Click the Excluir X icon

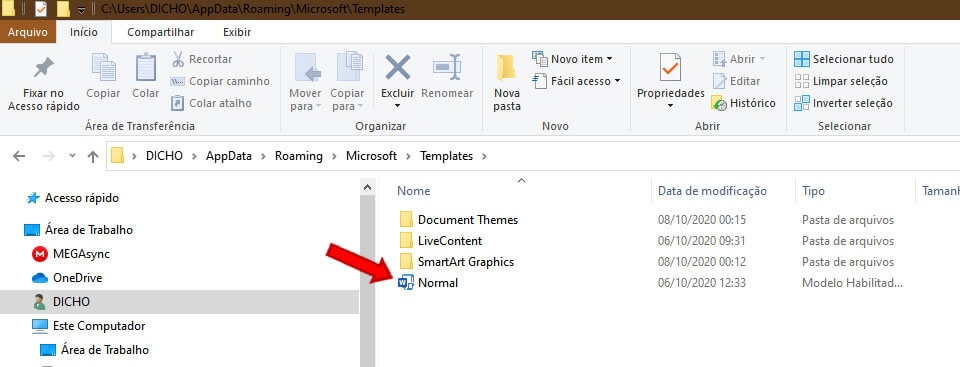397,67
